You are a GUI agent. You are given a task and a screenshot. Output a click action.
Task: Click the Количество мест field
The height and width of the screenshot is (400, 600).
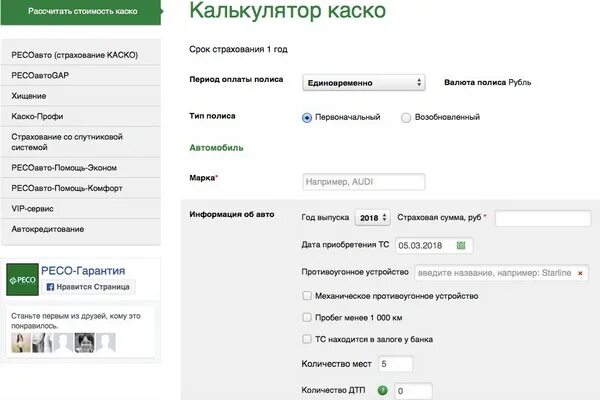tap(396, 364)
